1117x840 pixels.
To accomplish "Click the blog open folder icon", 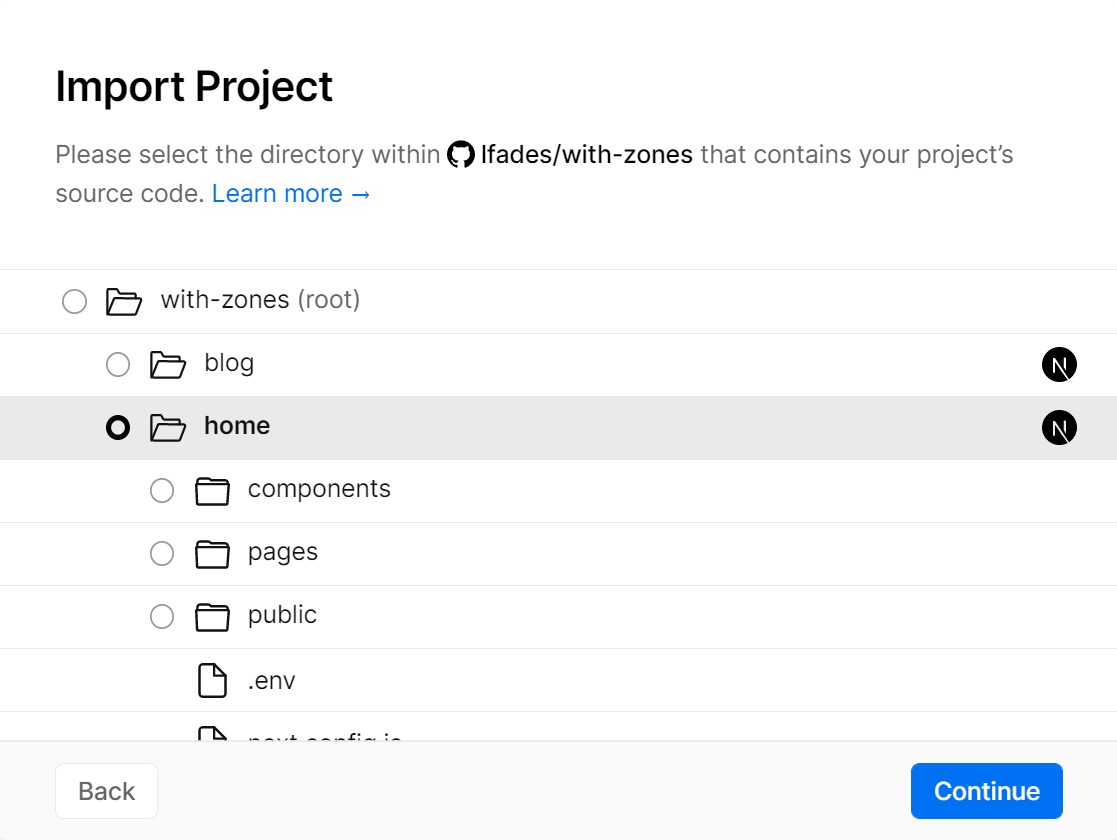I will (x=167, y=364).
